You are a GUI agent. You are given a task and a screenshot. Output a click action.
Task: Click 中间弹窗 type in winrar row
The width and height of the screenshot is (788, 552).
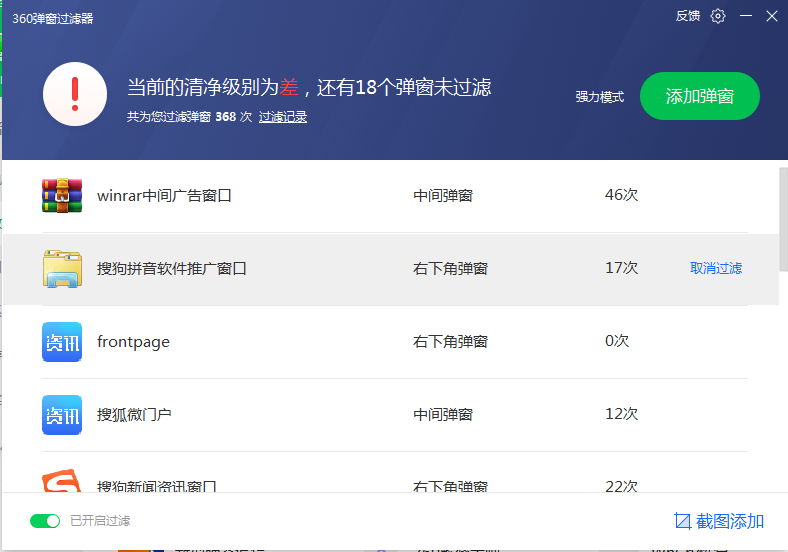click(x=443, y=196)
